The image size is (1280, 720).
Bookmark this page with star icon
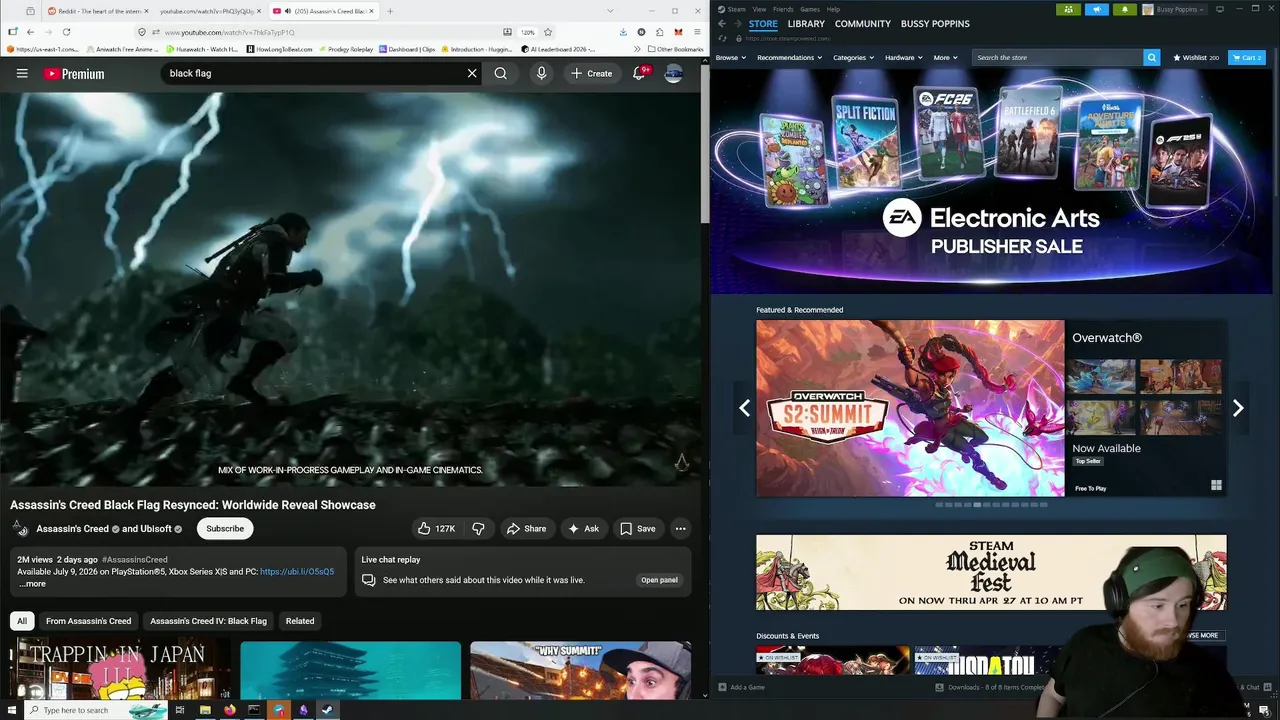coord(547,32)
